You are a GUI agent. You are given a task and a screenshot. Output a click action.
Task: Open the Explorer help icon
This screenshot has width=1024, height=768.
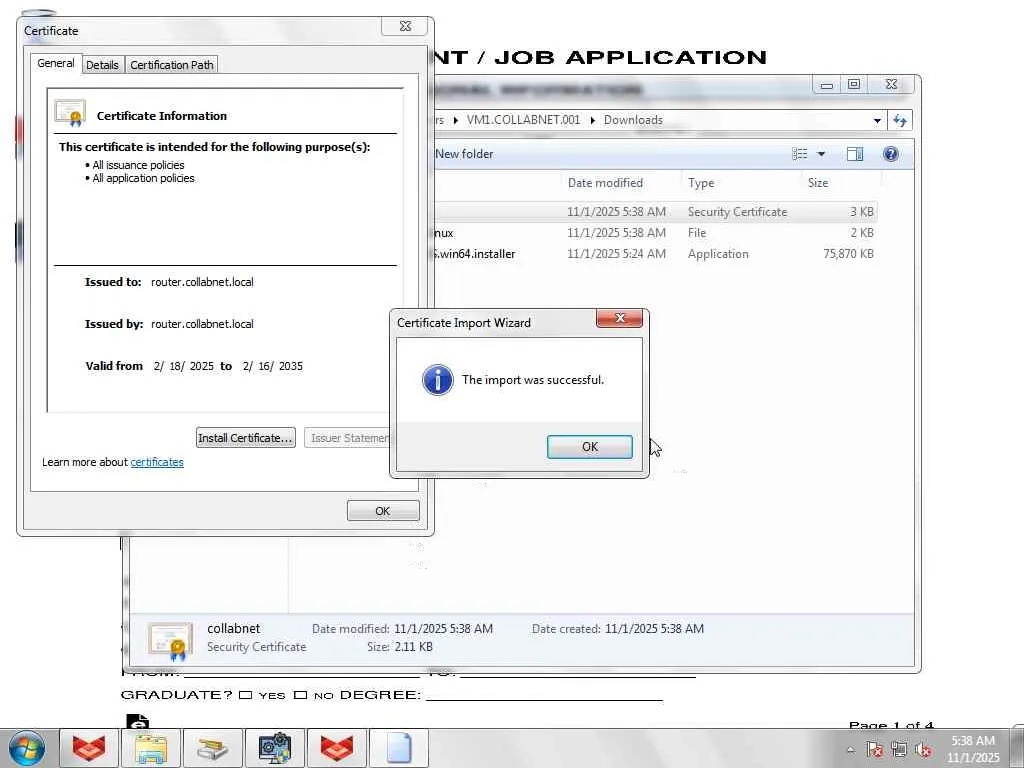[x=891, y=154]
